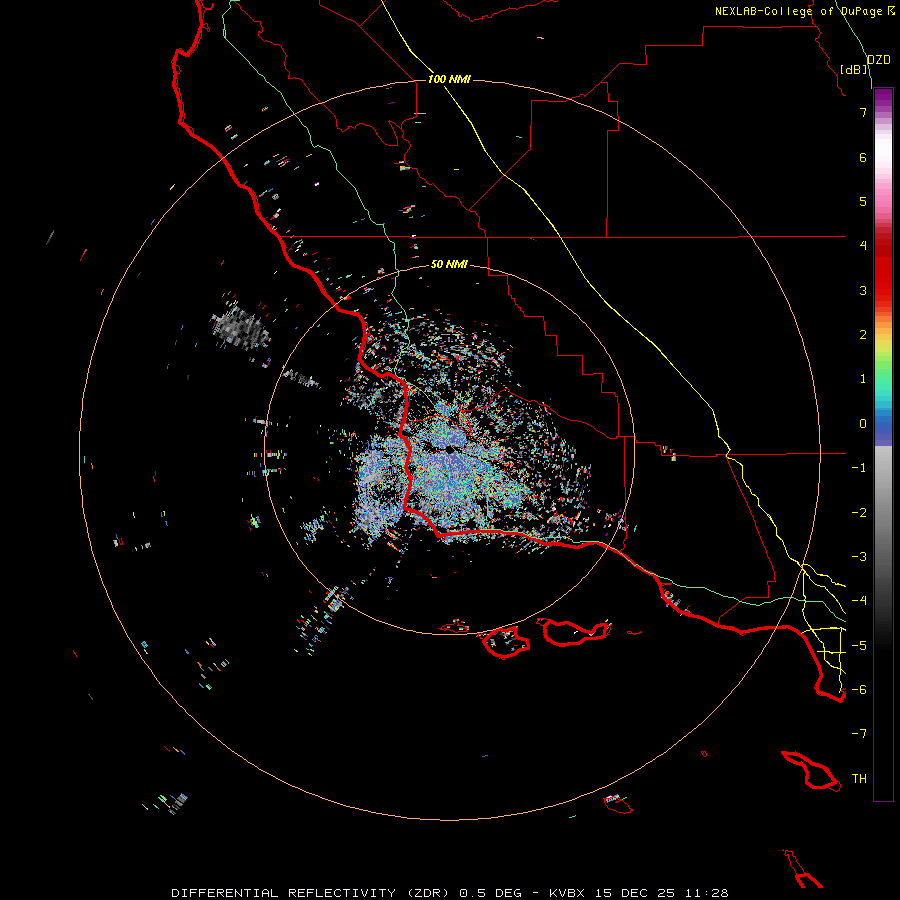This screenshot has width=900, height=900.
Task: Click the 3 dB tick on the color scale
Action: 863,290
